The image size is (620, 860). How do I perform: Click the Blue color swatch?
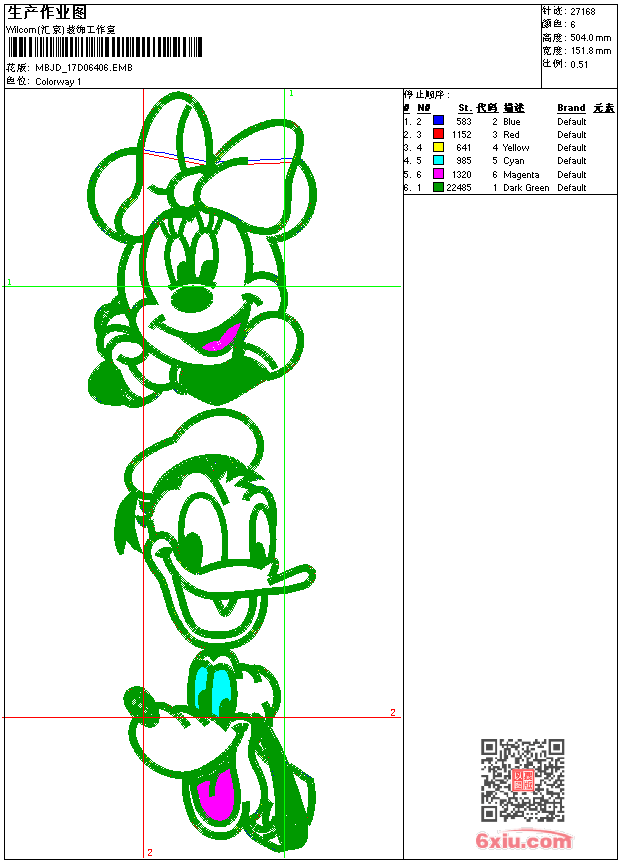point(438,120)
